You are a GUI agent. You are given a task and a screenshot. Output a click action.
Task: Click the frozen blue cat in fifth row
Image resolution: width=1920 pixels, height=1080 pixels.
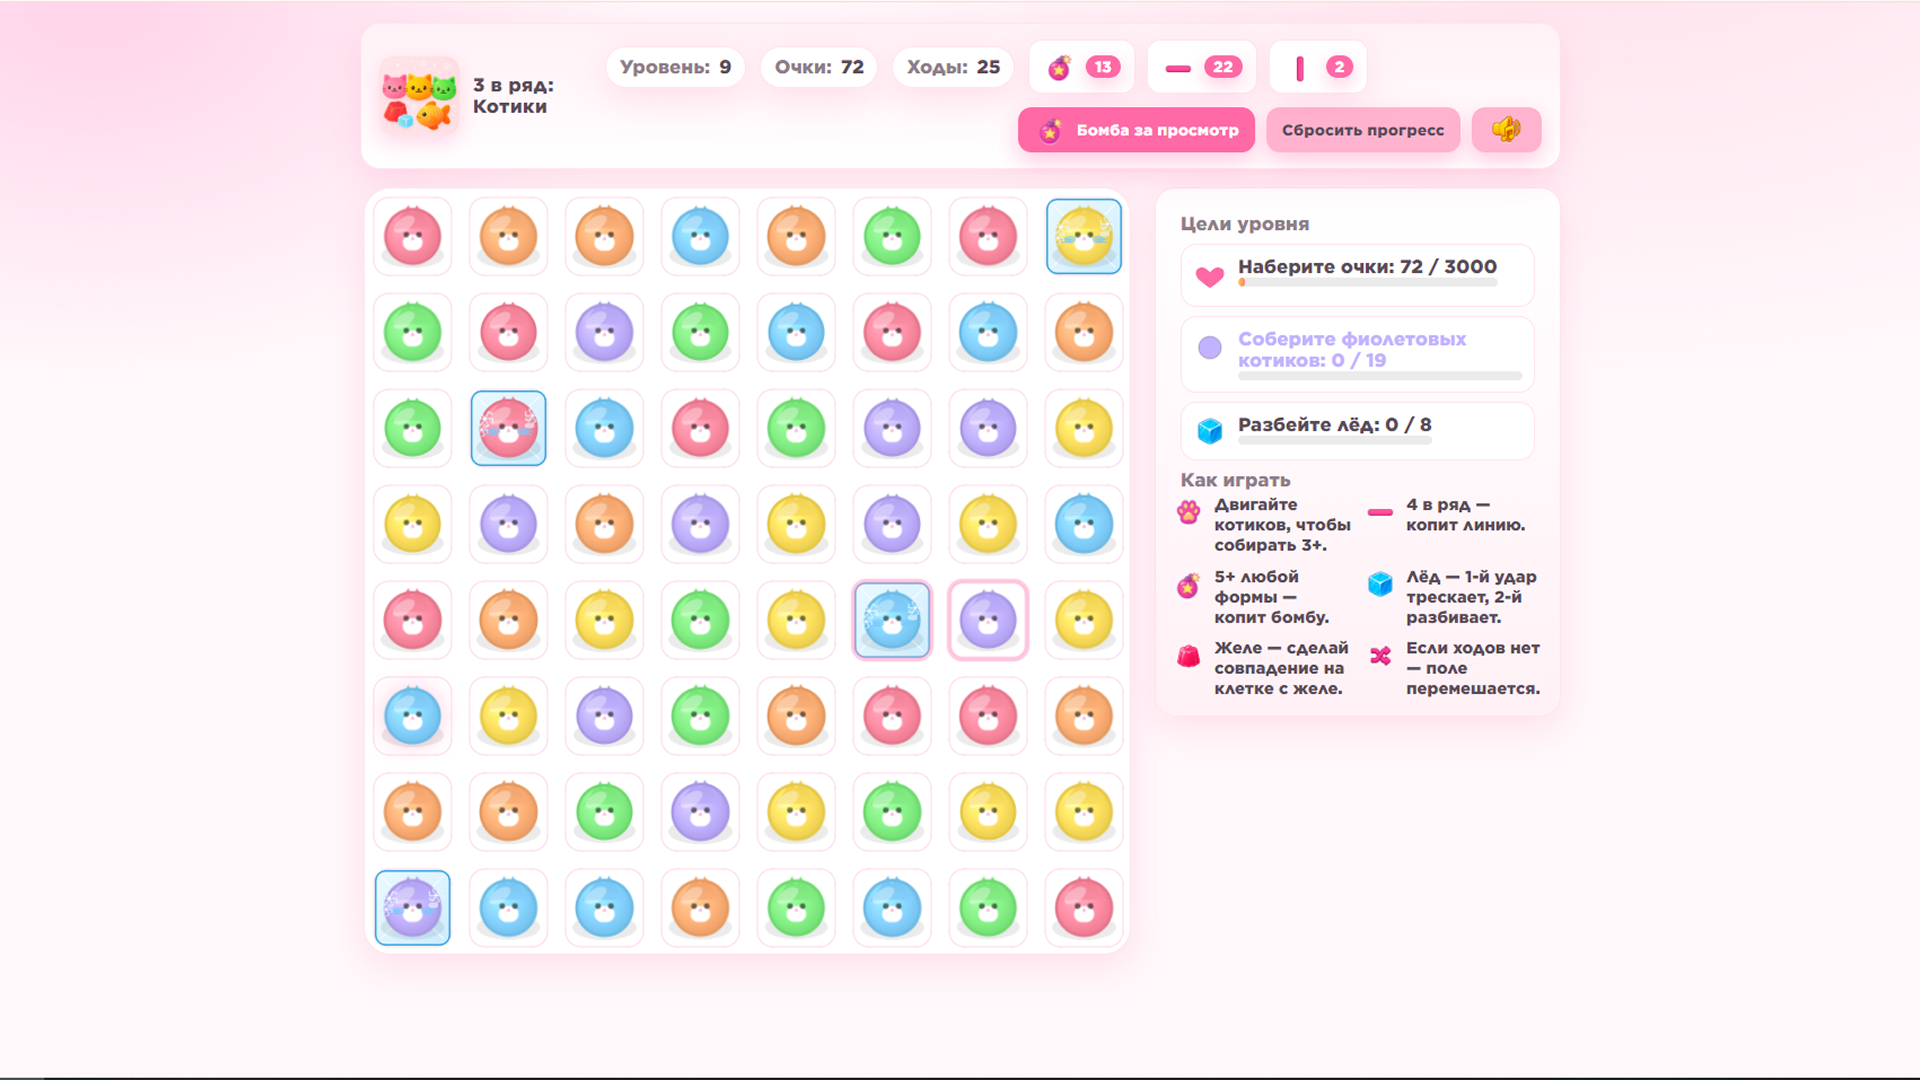pyautogui.click(x=891, y=620)
